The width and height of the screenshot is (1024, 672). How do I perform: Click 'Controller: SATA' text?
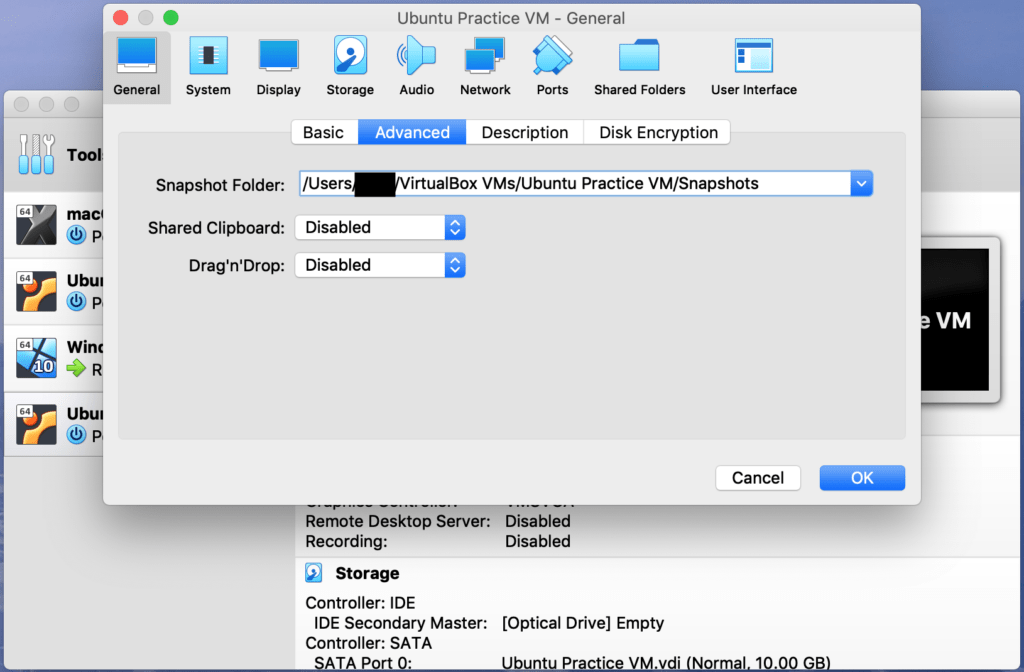point(368,643)
